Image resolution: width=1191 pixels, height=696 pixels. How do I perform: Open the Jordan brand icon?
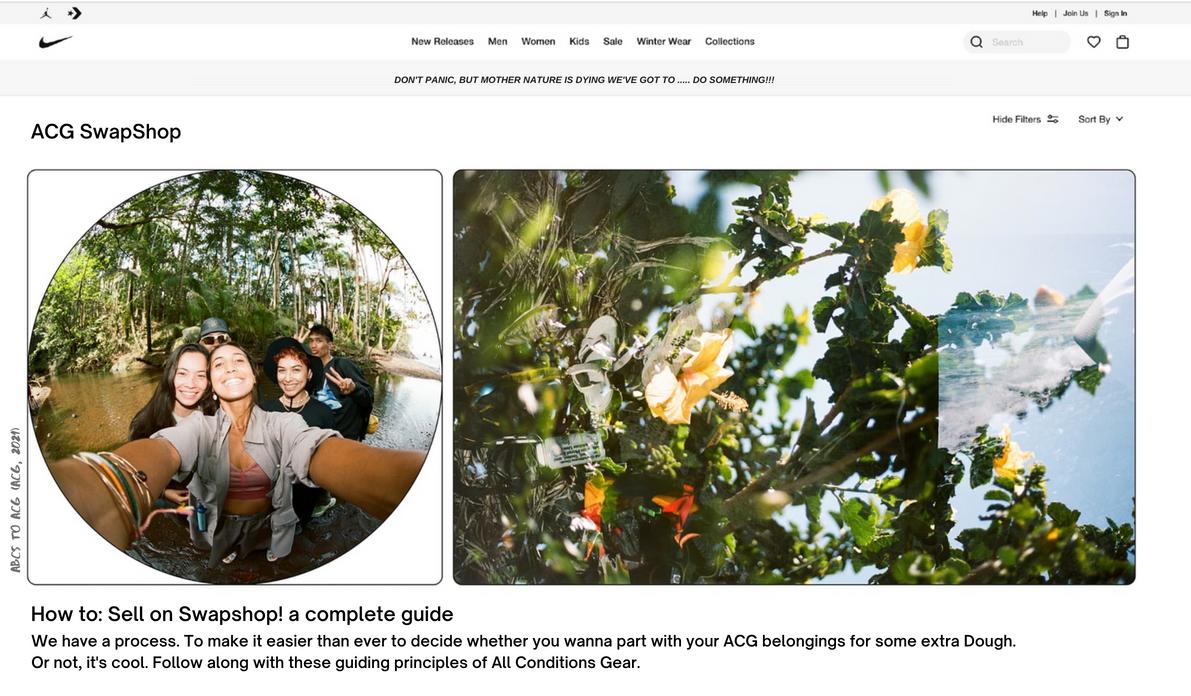click(x=46, y=13)
